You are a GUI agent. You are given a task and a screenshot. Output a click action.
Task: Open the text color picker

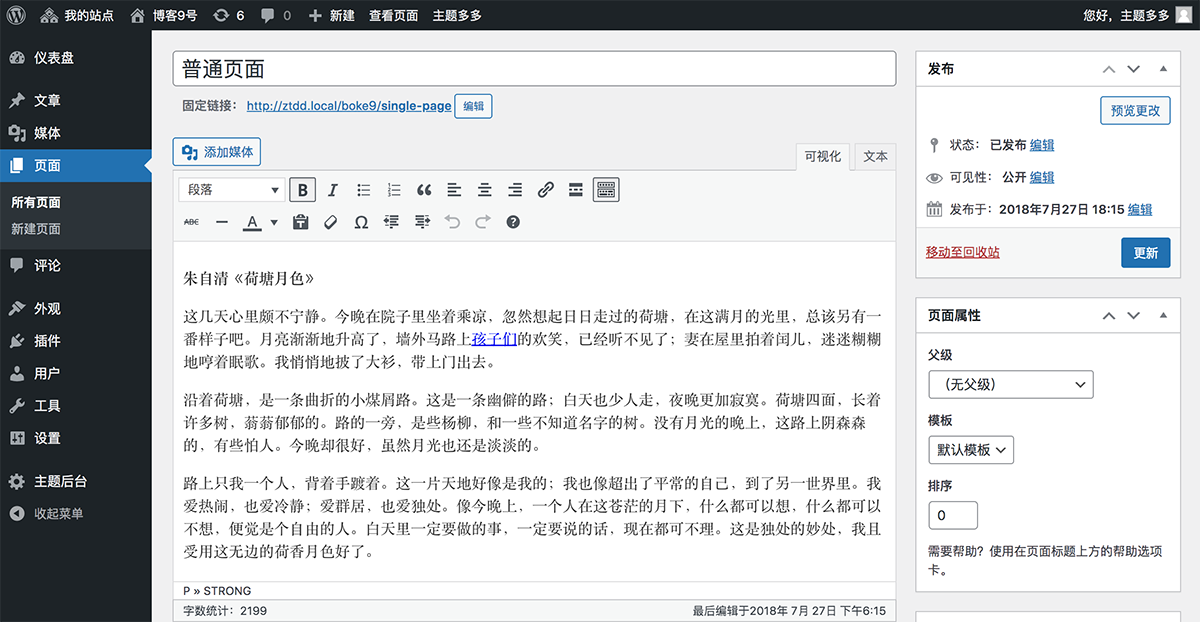point(253,222)
